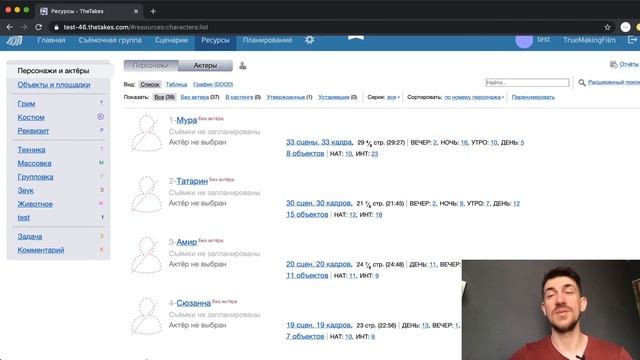Filter by Без актера
This screenshot has height=360, width=640.
[200, 97]
